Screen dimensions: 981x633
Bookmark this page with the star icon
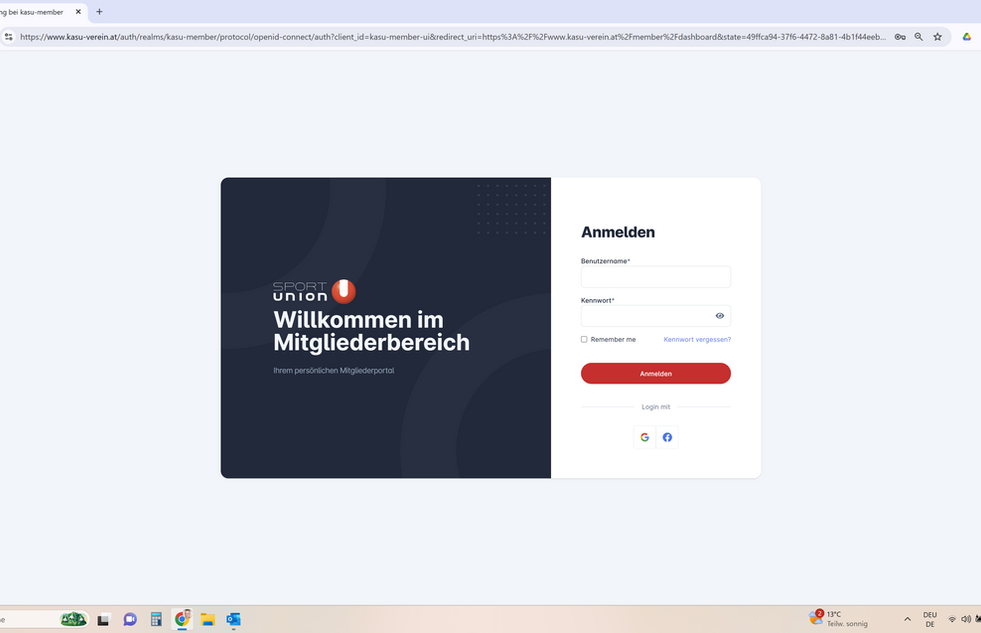(x=937, y=37)
